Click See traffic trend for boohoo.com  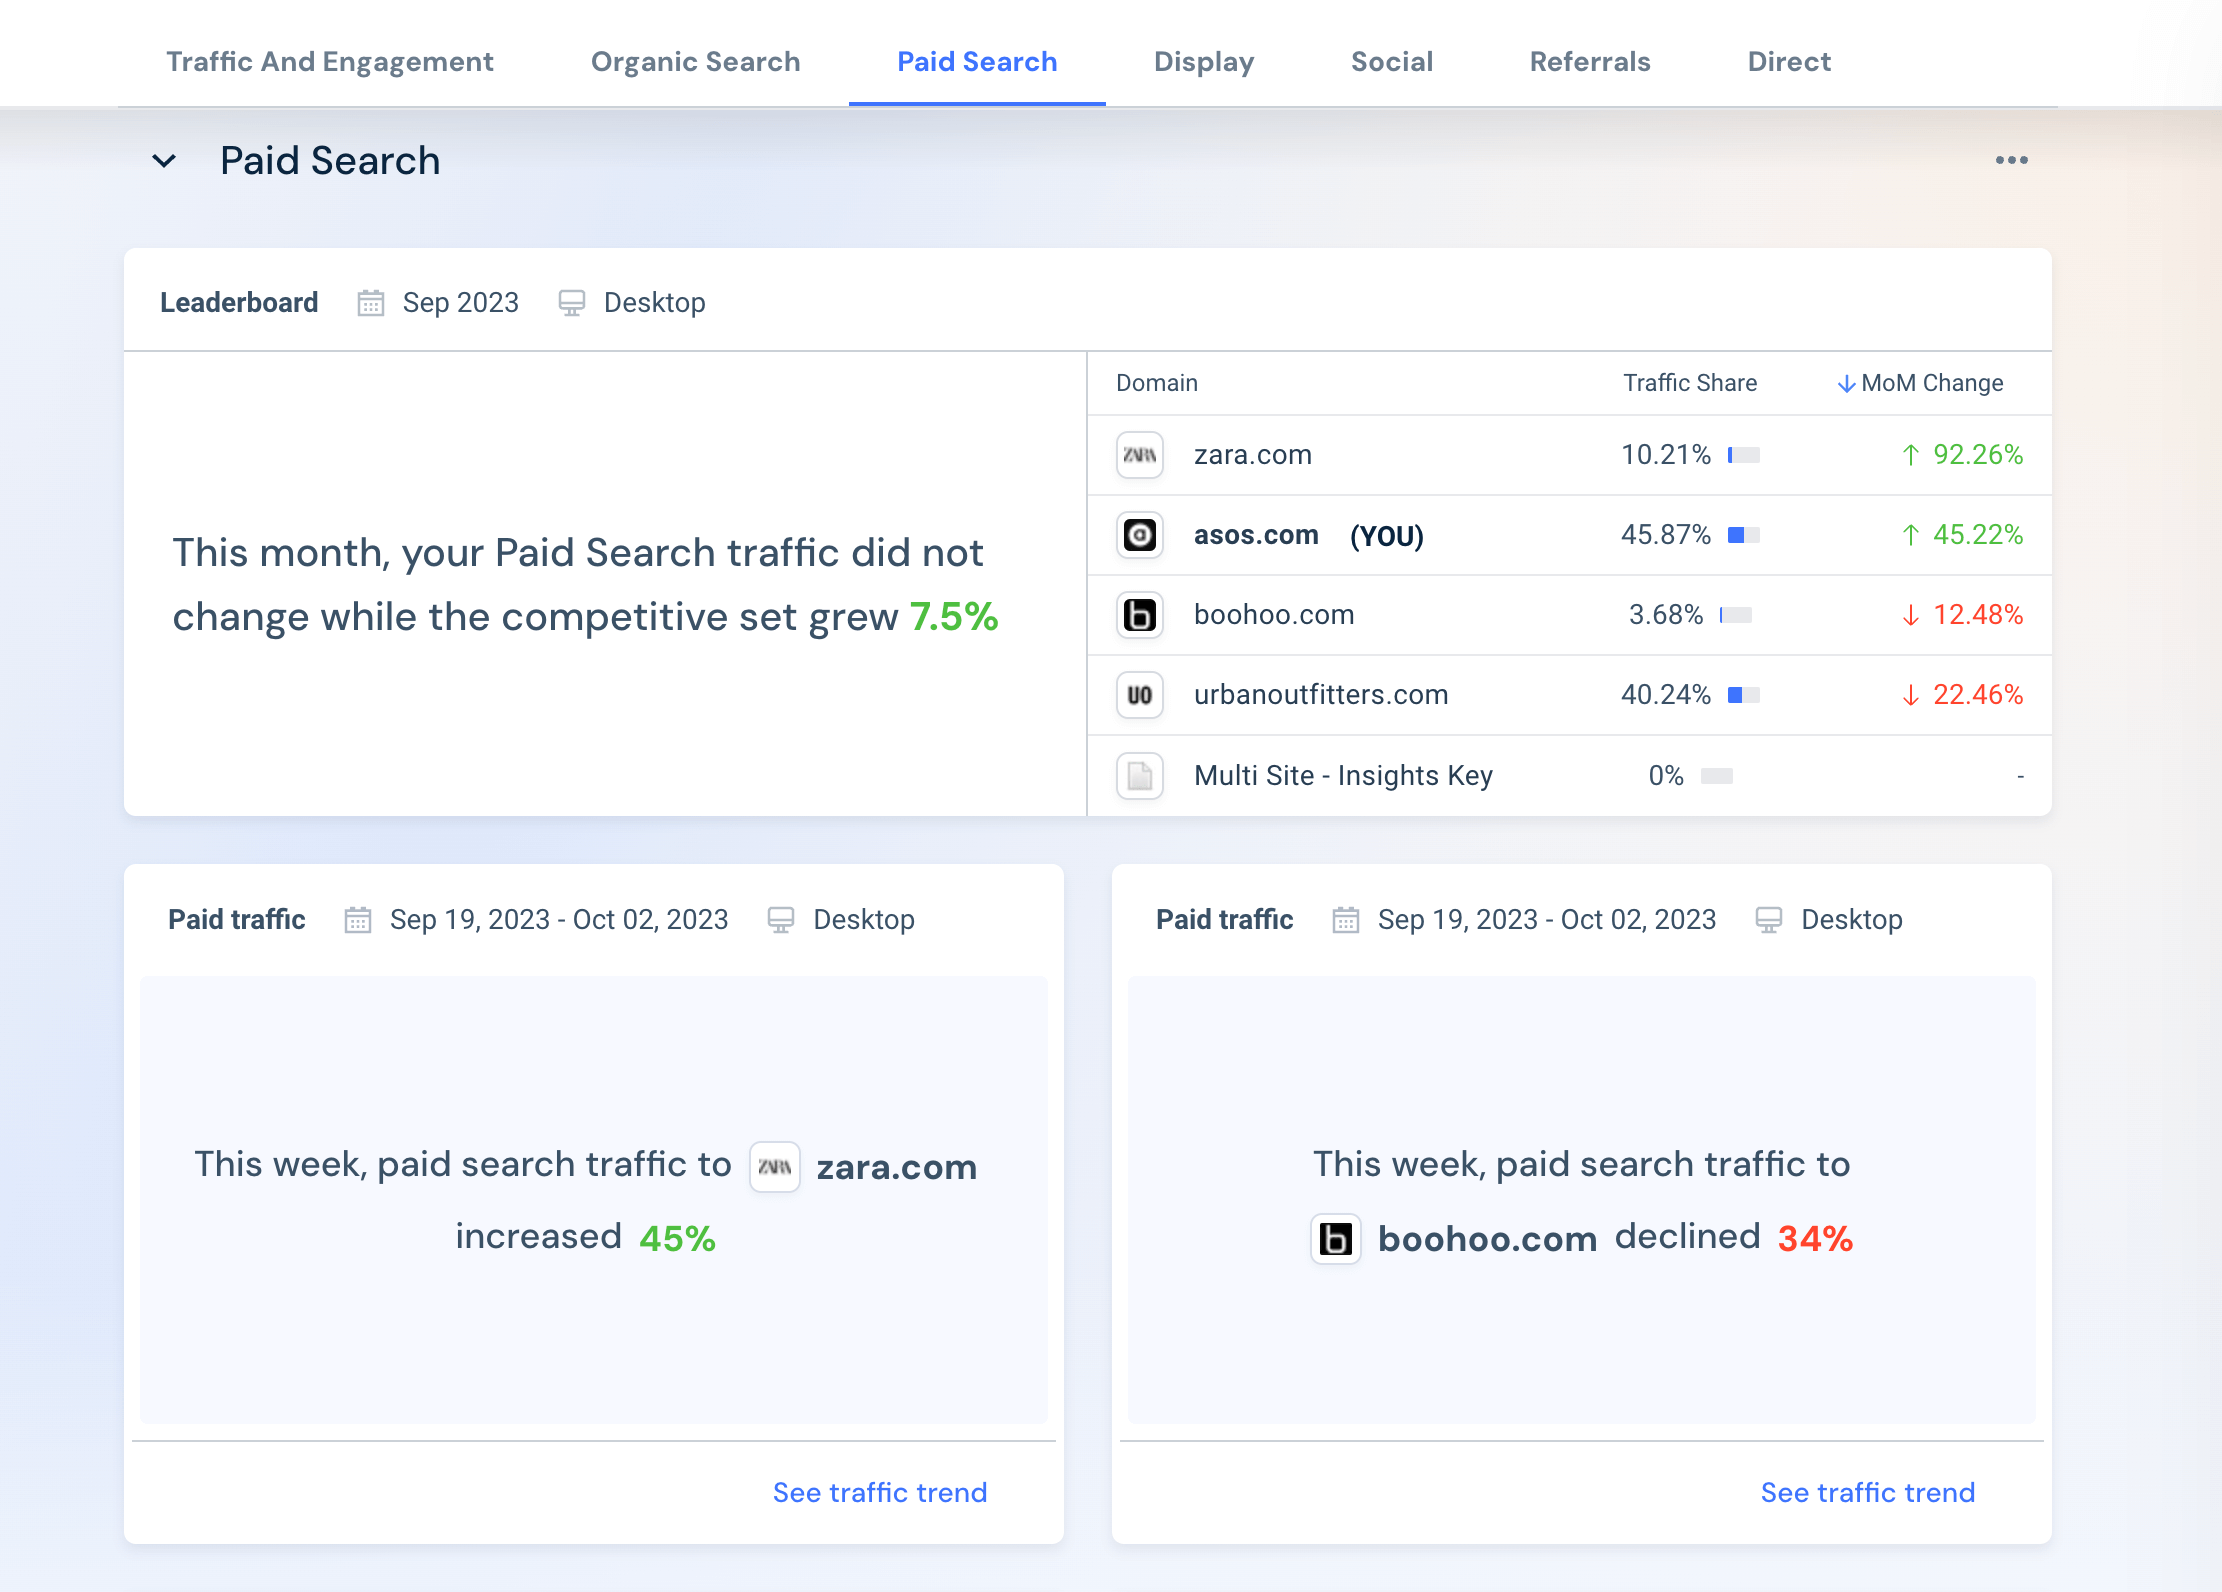[x=1867, y=1491]
